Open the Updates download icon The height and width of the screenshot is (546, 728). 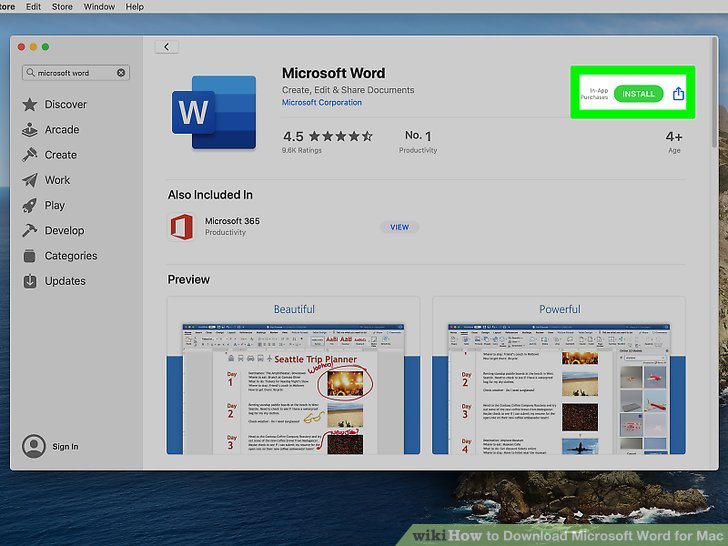[30, 281]
